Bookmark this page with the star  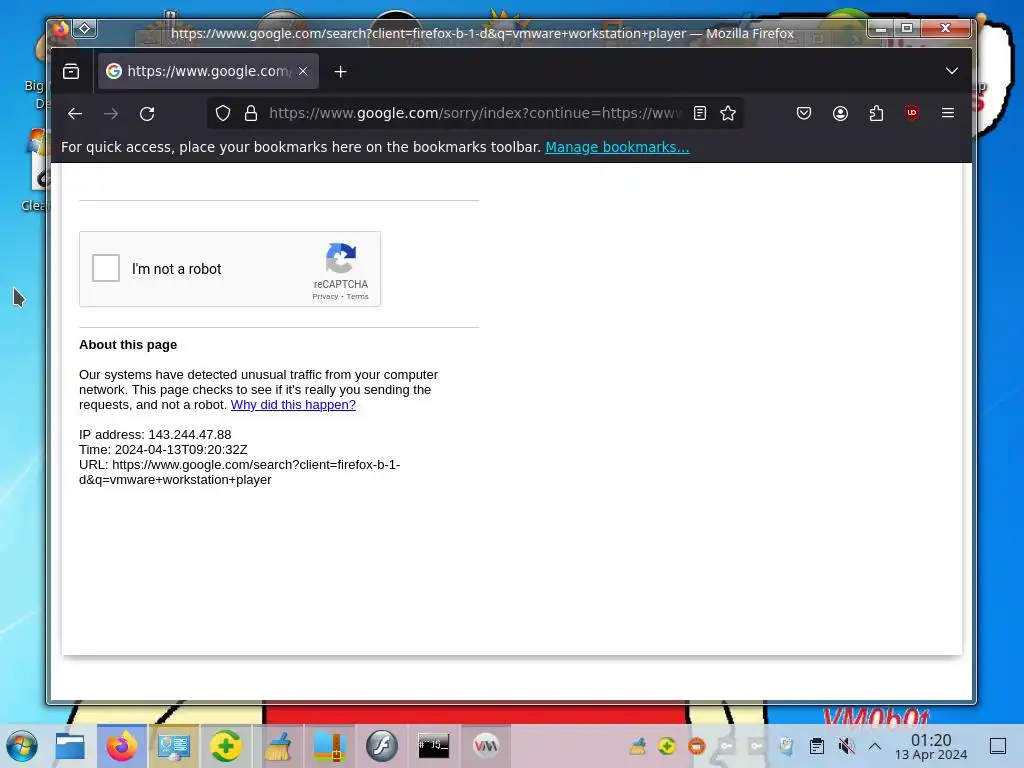click(728, 114)
